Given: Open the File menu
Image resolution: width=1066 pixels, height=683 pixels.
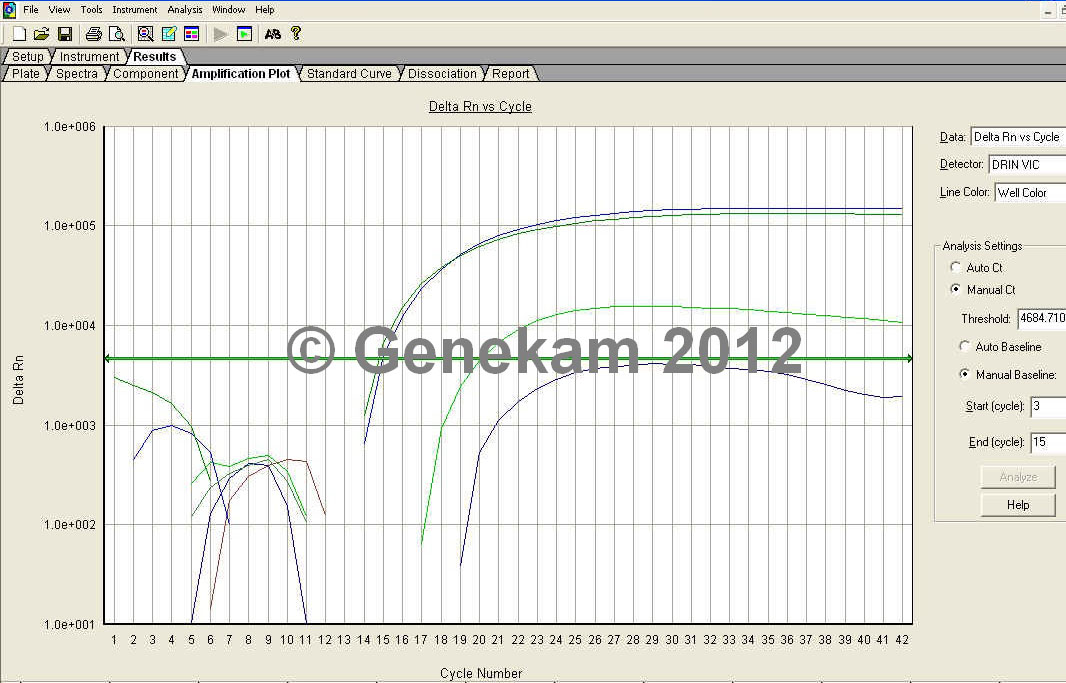Looking at the screenshot, I should (31, 10).
